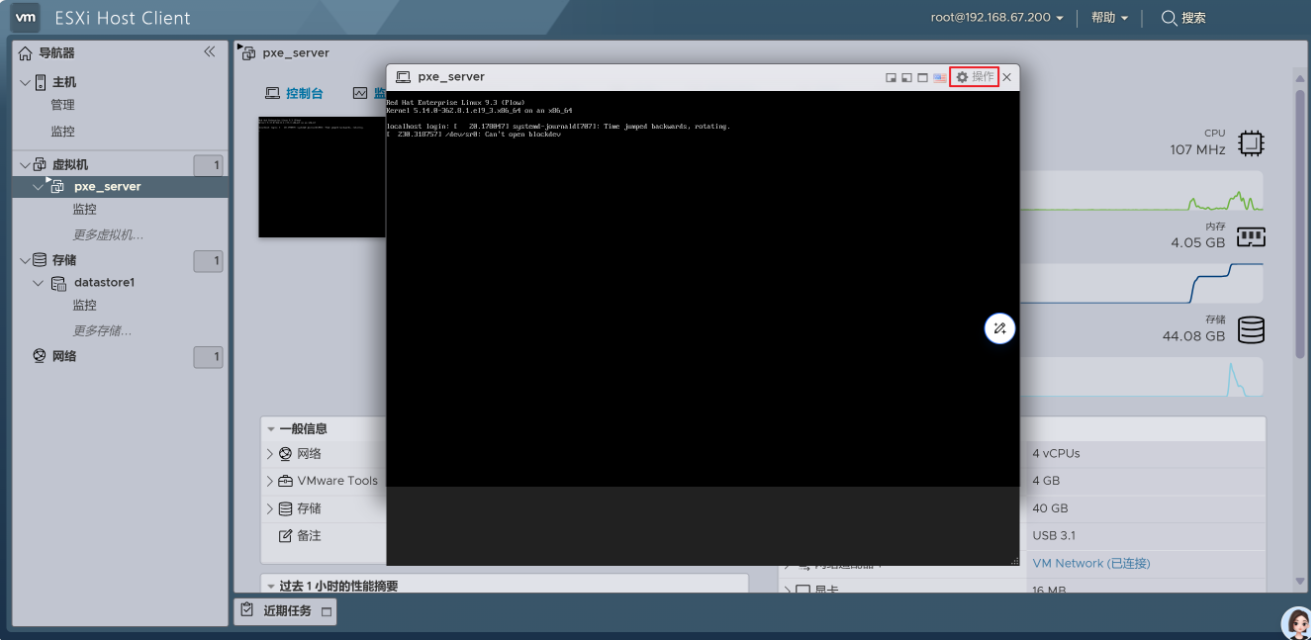Select the 主机 host node
Image resolution: width=1311 pixels, height=640 pixels.
(64, 82)
